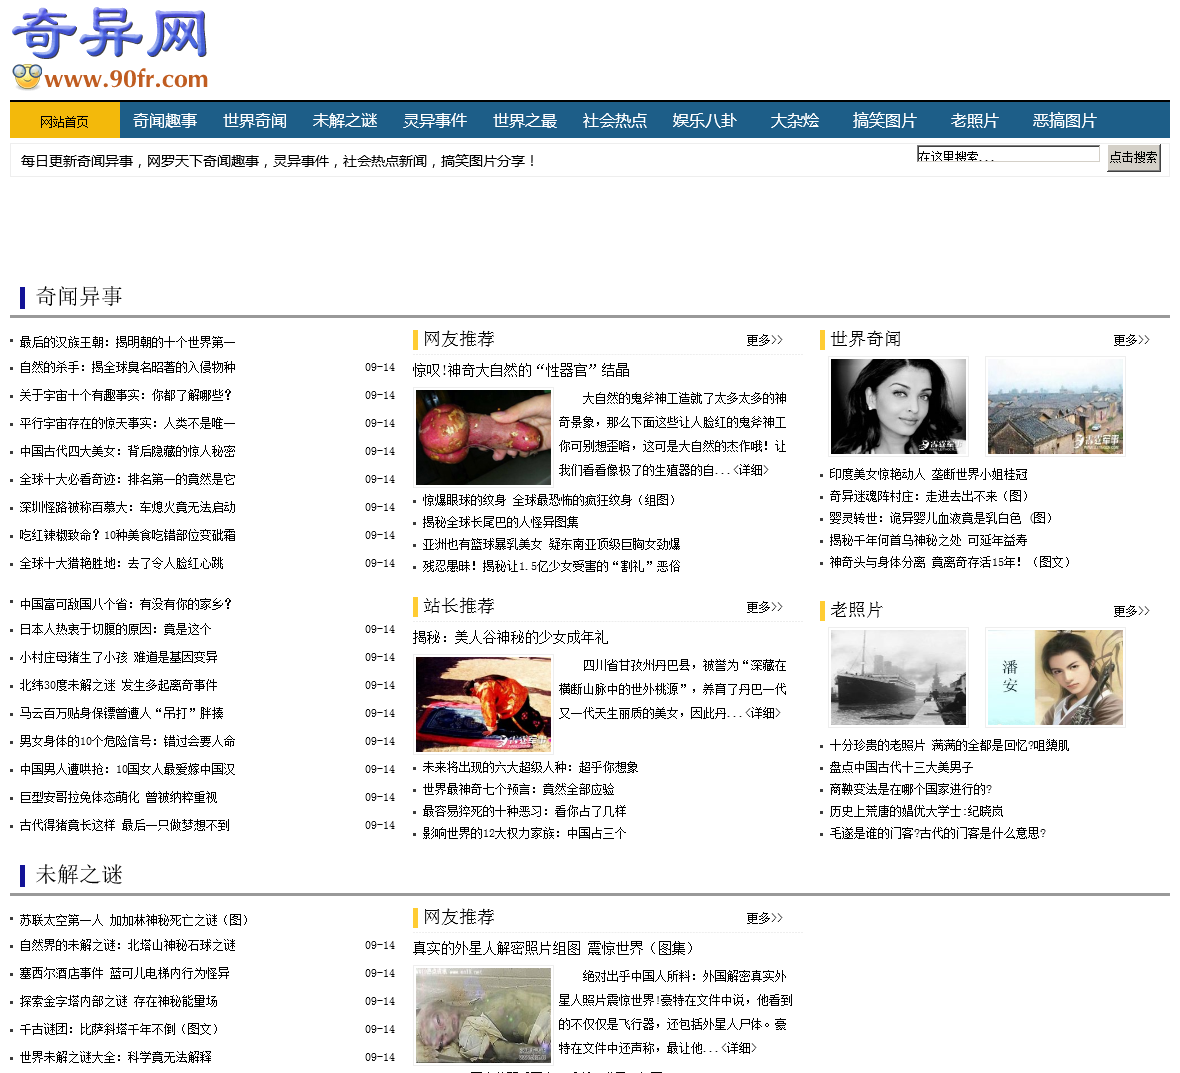The width and height of the screenshot is (1180, 1073).
Task: Open the 网站首页 navigation tab
Action: coord(65,120)
